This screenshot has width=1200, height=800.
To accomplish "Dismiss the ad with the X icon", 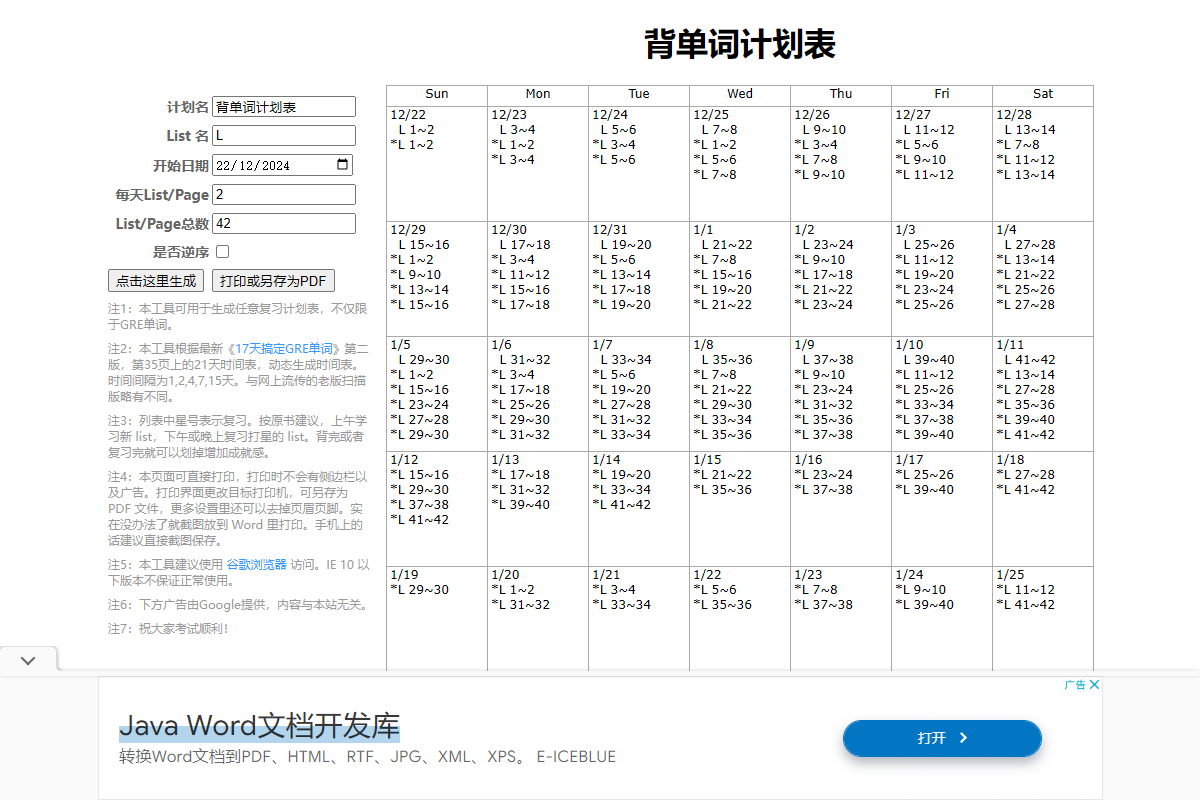I will 1094,684.
